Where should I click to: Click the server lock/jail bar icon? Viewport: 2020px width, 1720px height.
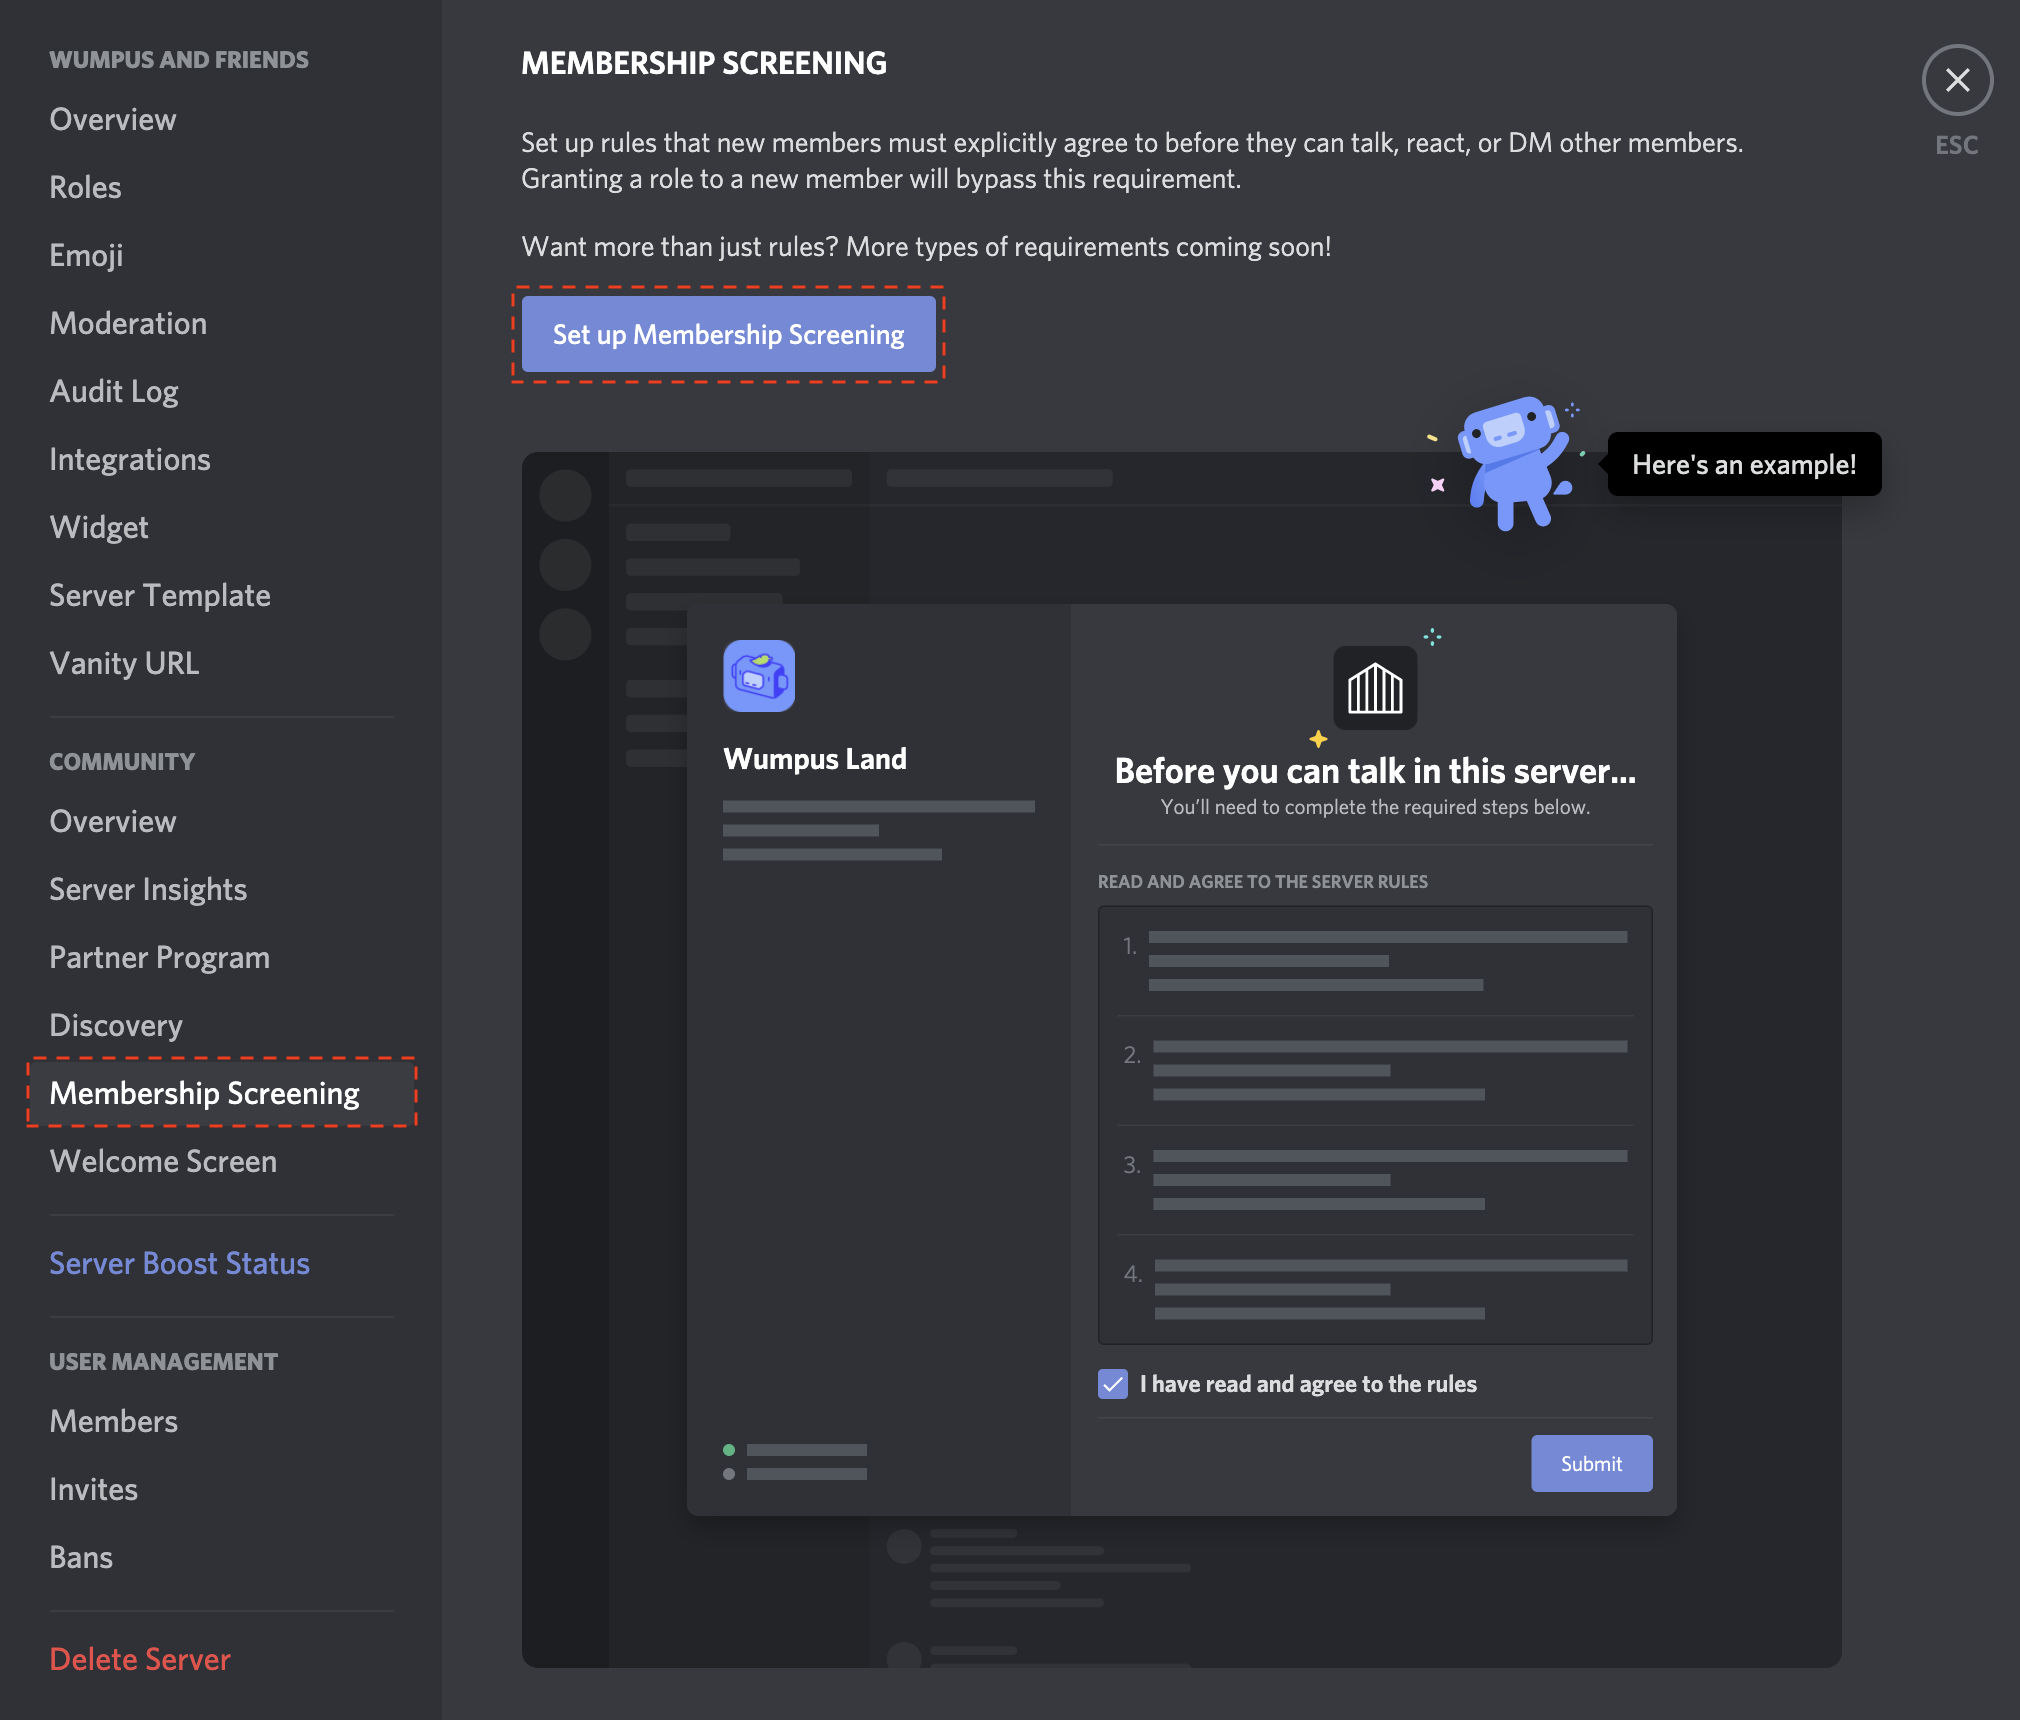[1375, 688]
